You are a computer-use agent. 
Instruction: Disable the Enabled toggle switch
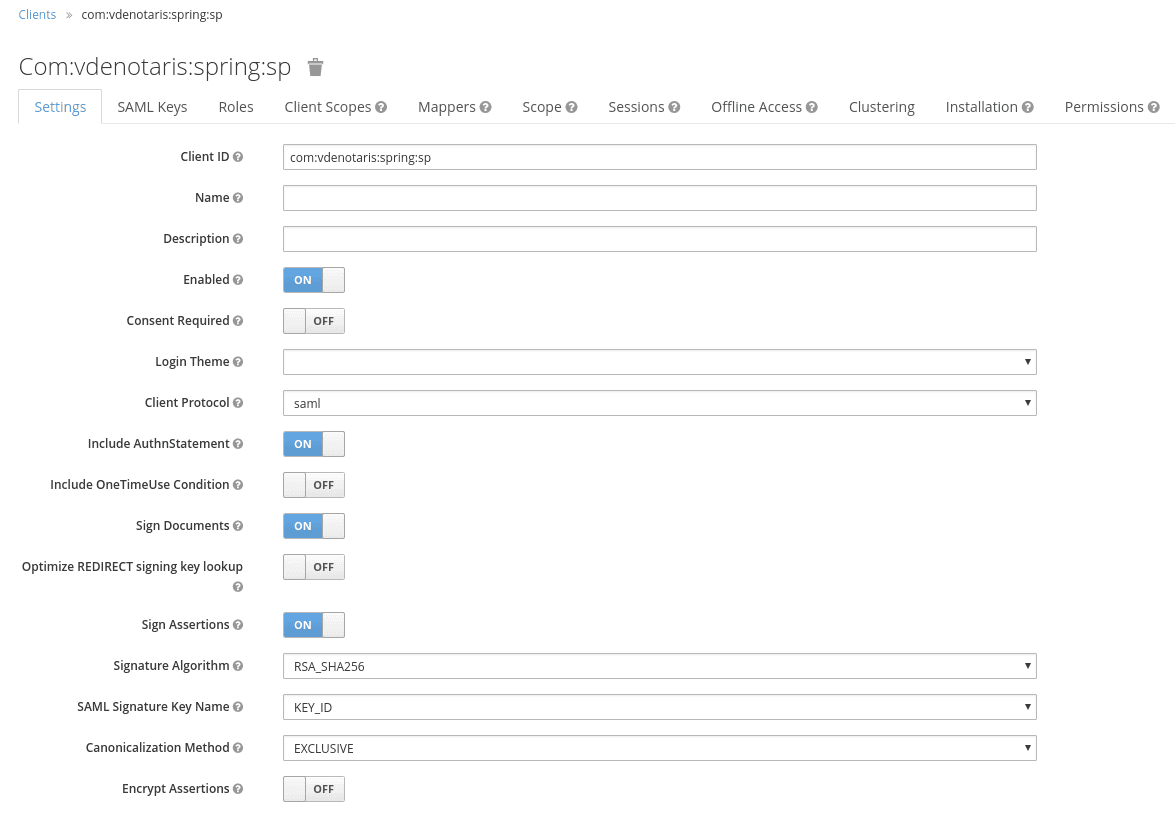pyautogui.click(x=314, y=280)
